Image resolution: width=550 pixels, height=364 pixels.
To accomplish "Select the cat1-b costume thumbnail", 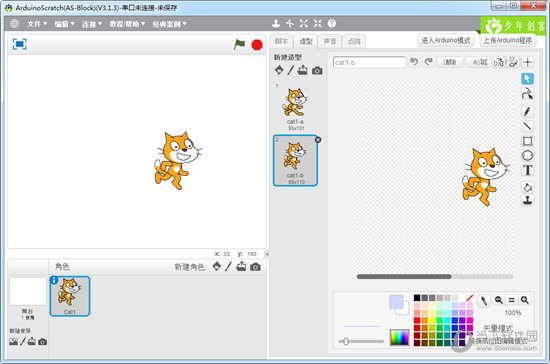I will [x=295, y=161].
